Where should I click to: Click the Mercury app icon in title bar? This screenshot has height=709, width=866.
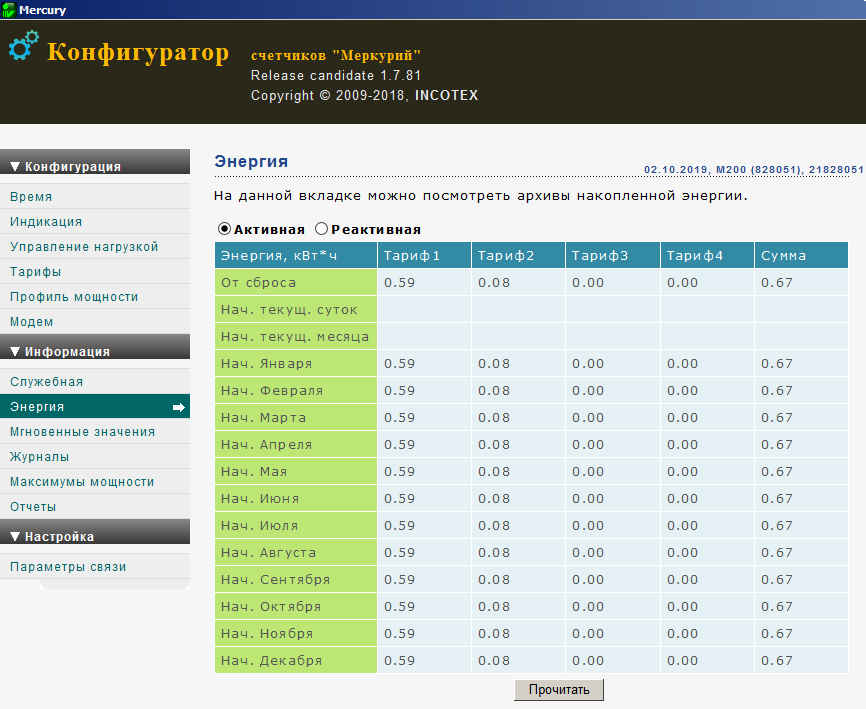pos(9,9)
